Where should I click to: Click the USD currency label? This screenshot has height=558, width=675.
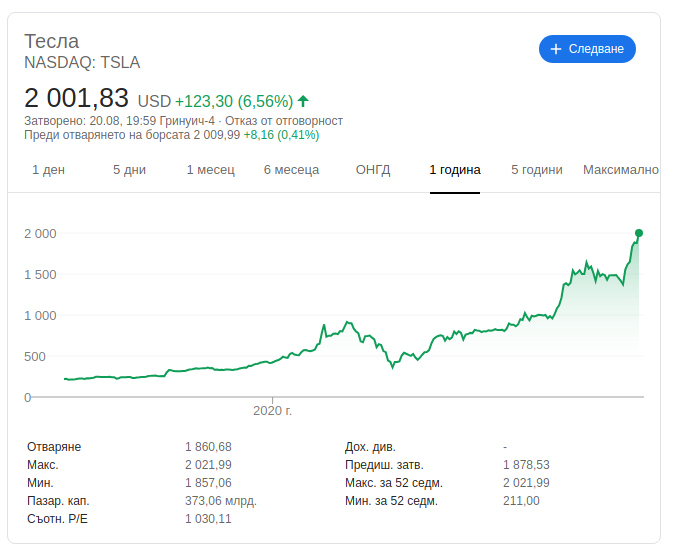pyautogui.click(x=154, y=102)
